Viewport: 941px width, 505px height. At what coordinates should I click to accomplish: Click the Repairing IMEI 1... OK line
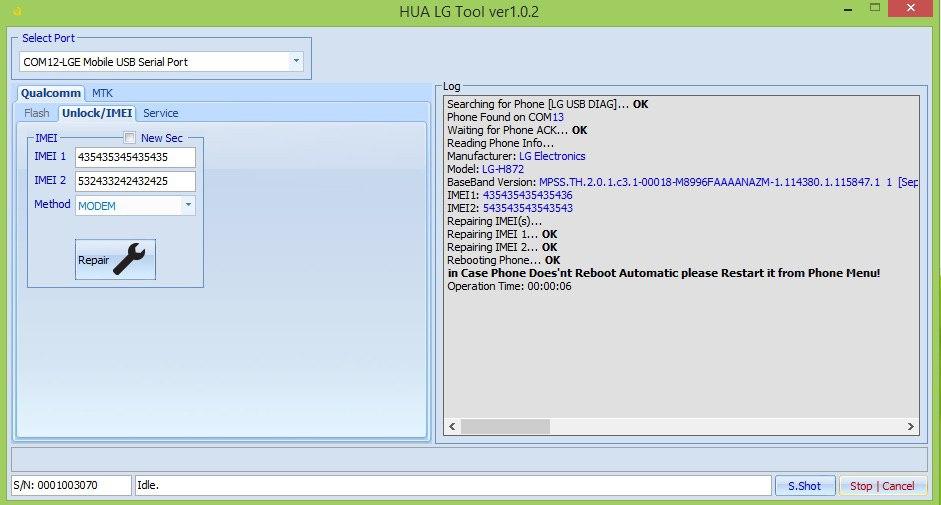tap(502, 234)
